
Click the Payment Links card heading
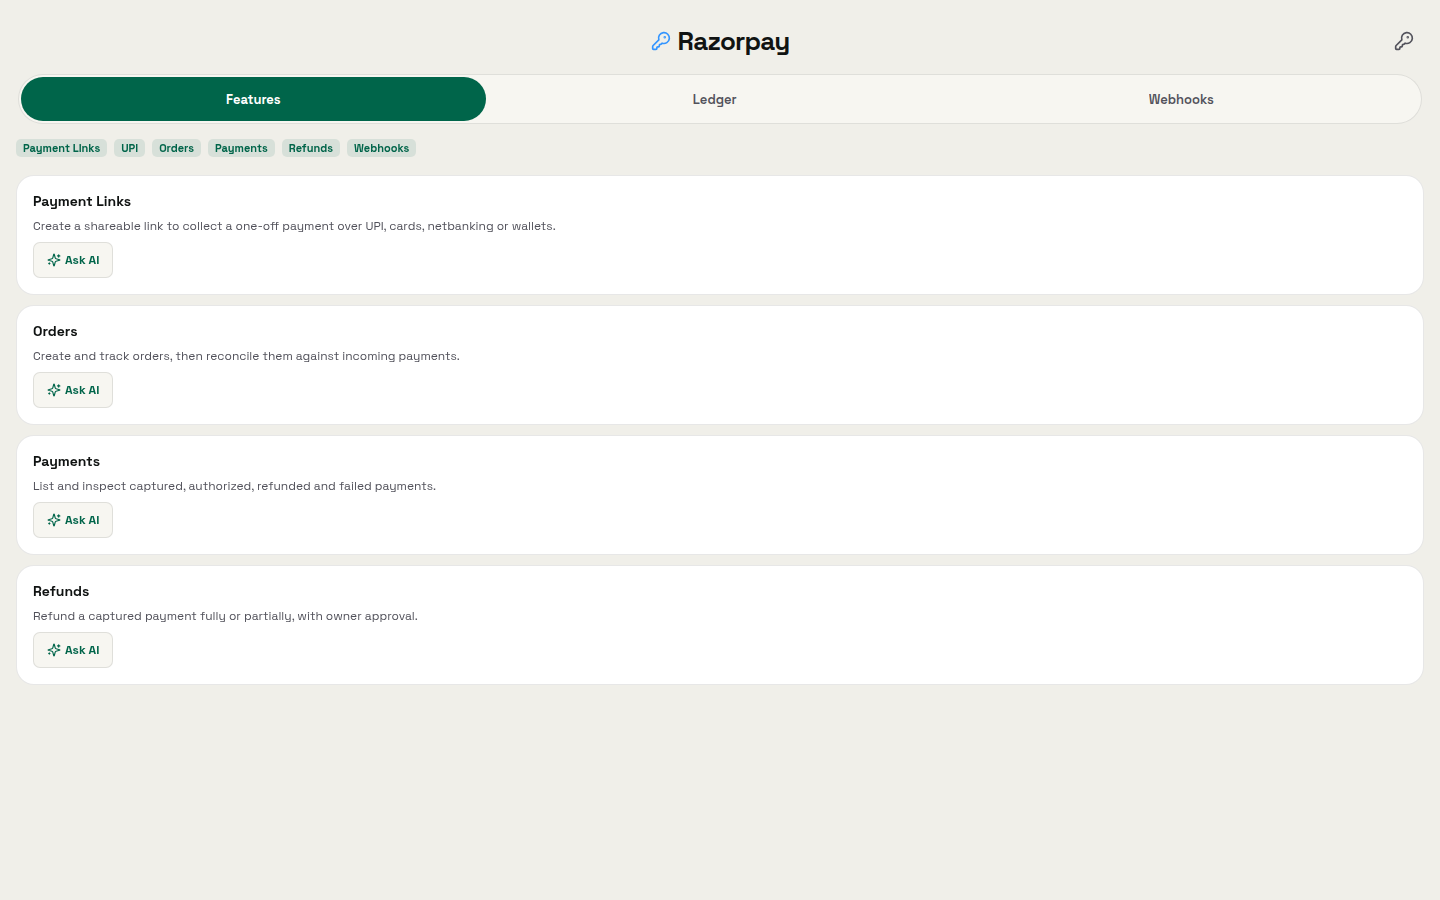(x=82, y=201)
